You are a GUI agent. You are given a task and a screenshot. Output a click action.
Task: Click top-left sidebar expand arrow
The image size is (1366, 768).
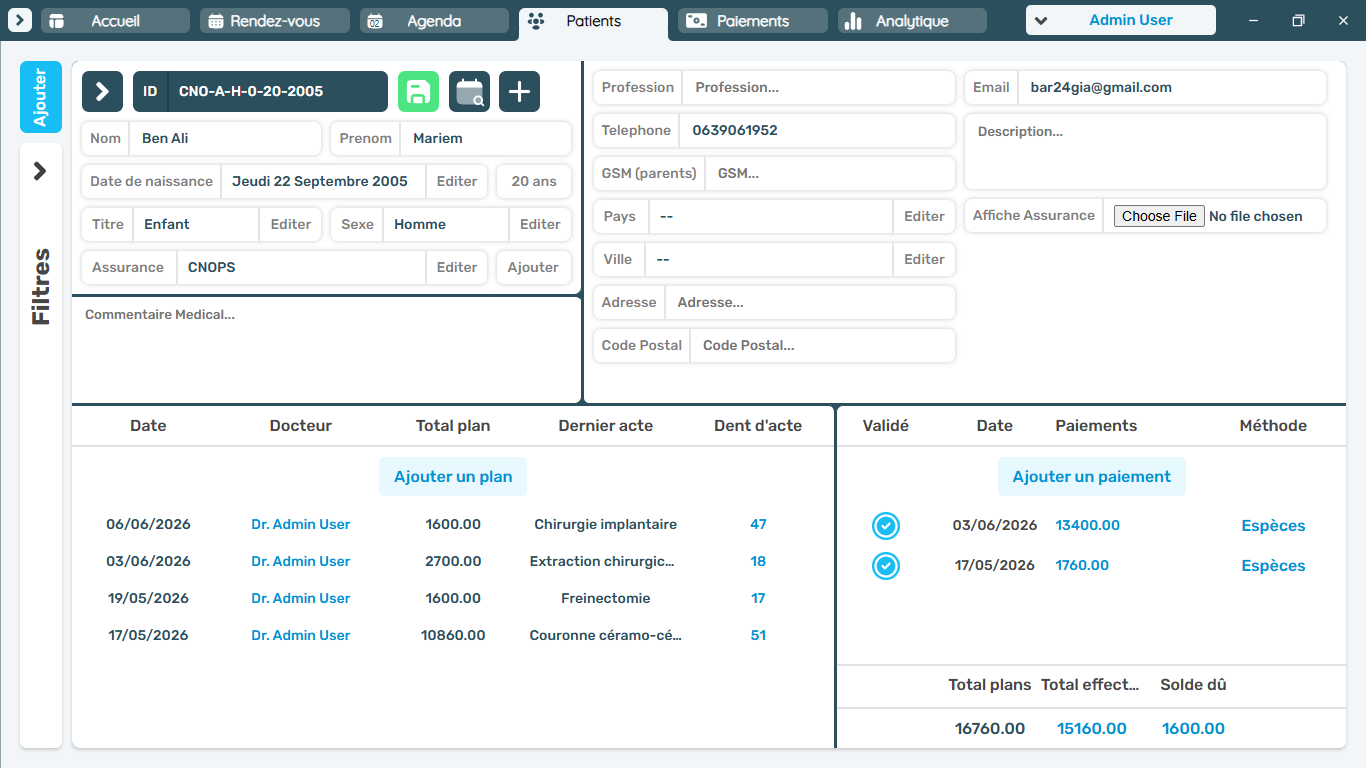click(x=20, y=20)
